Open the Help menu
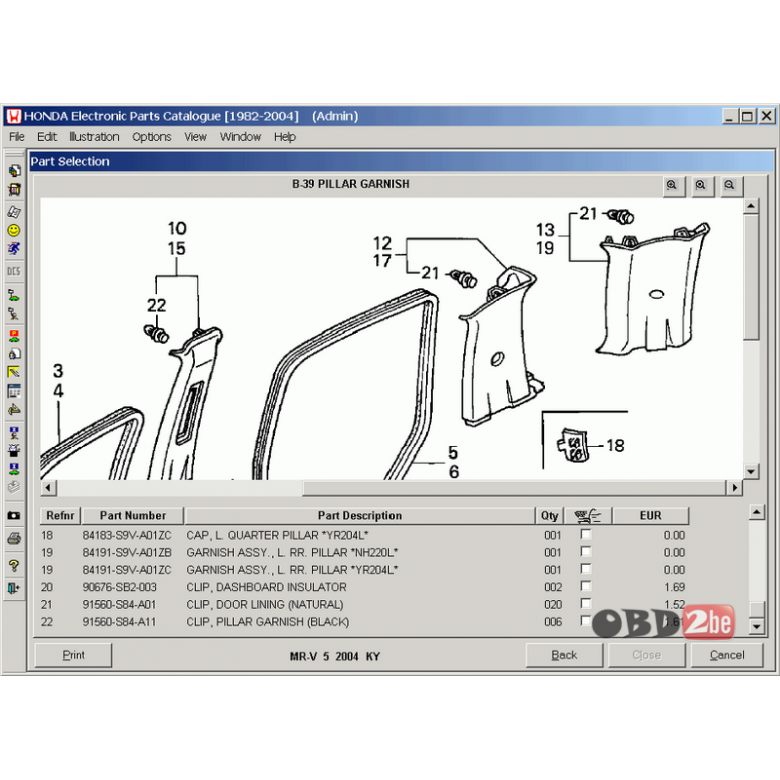 pos(285,137)
